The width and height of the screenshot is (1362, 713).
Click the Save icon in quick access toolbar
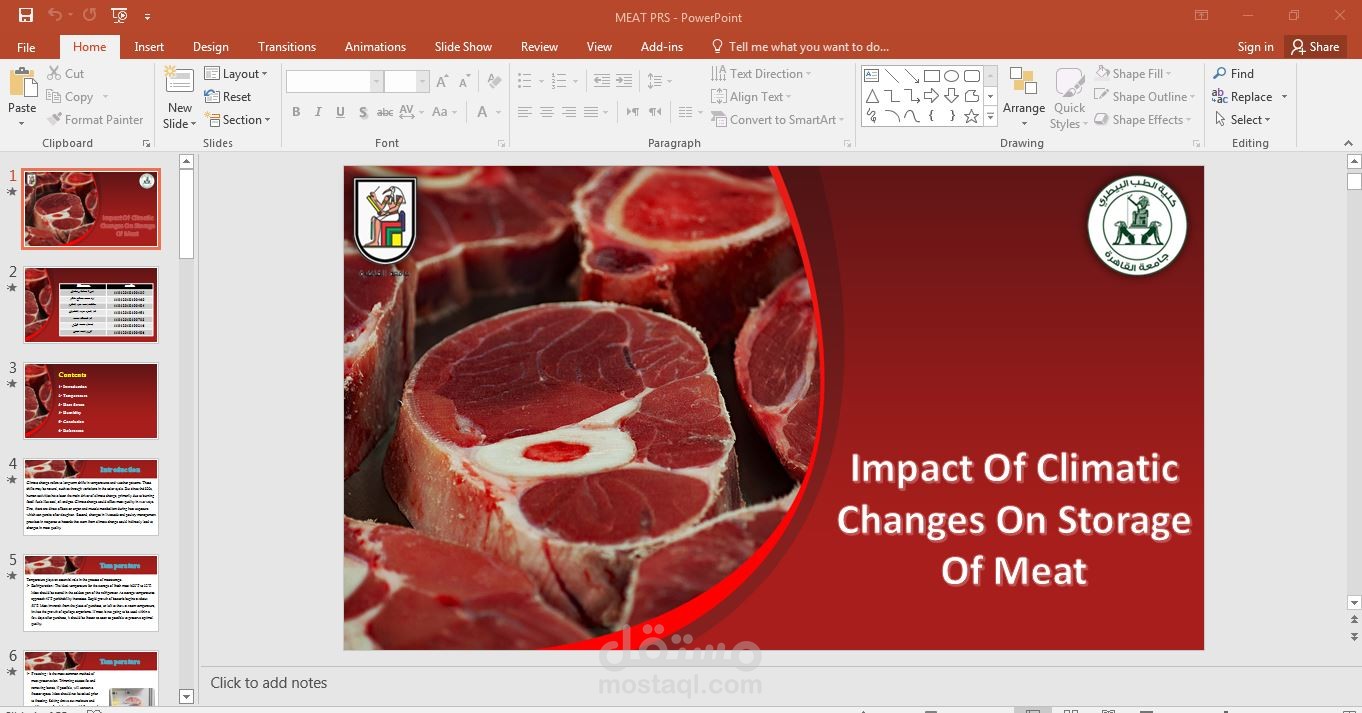tap(26, 15)
